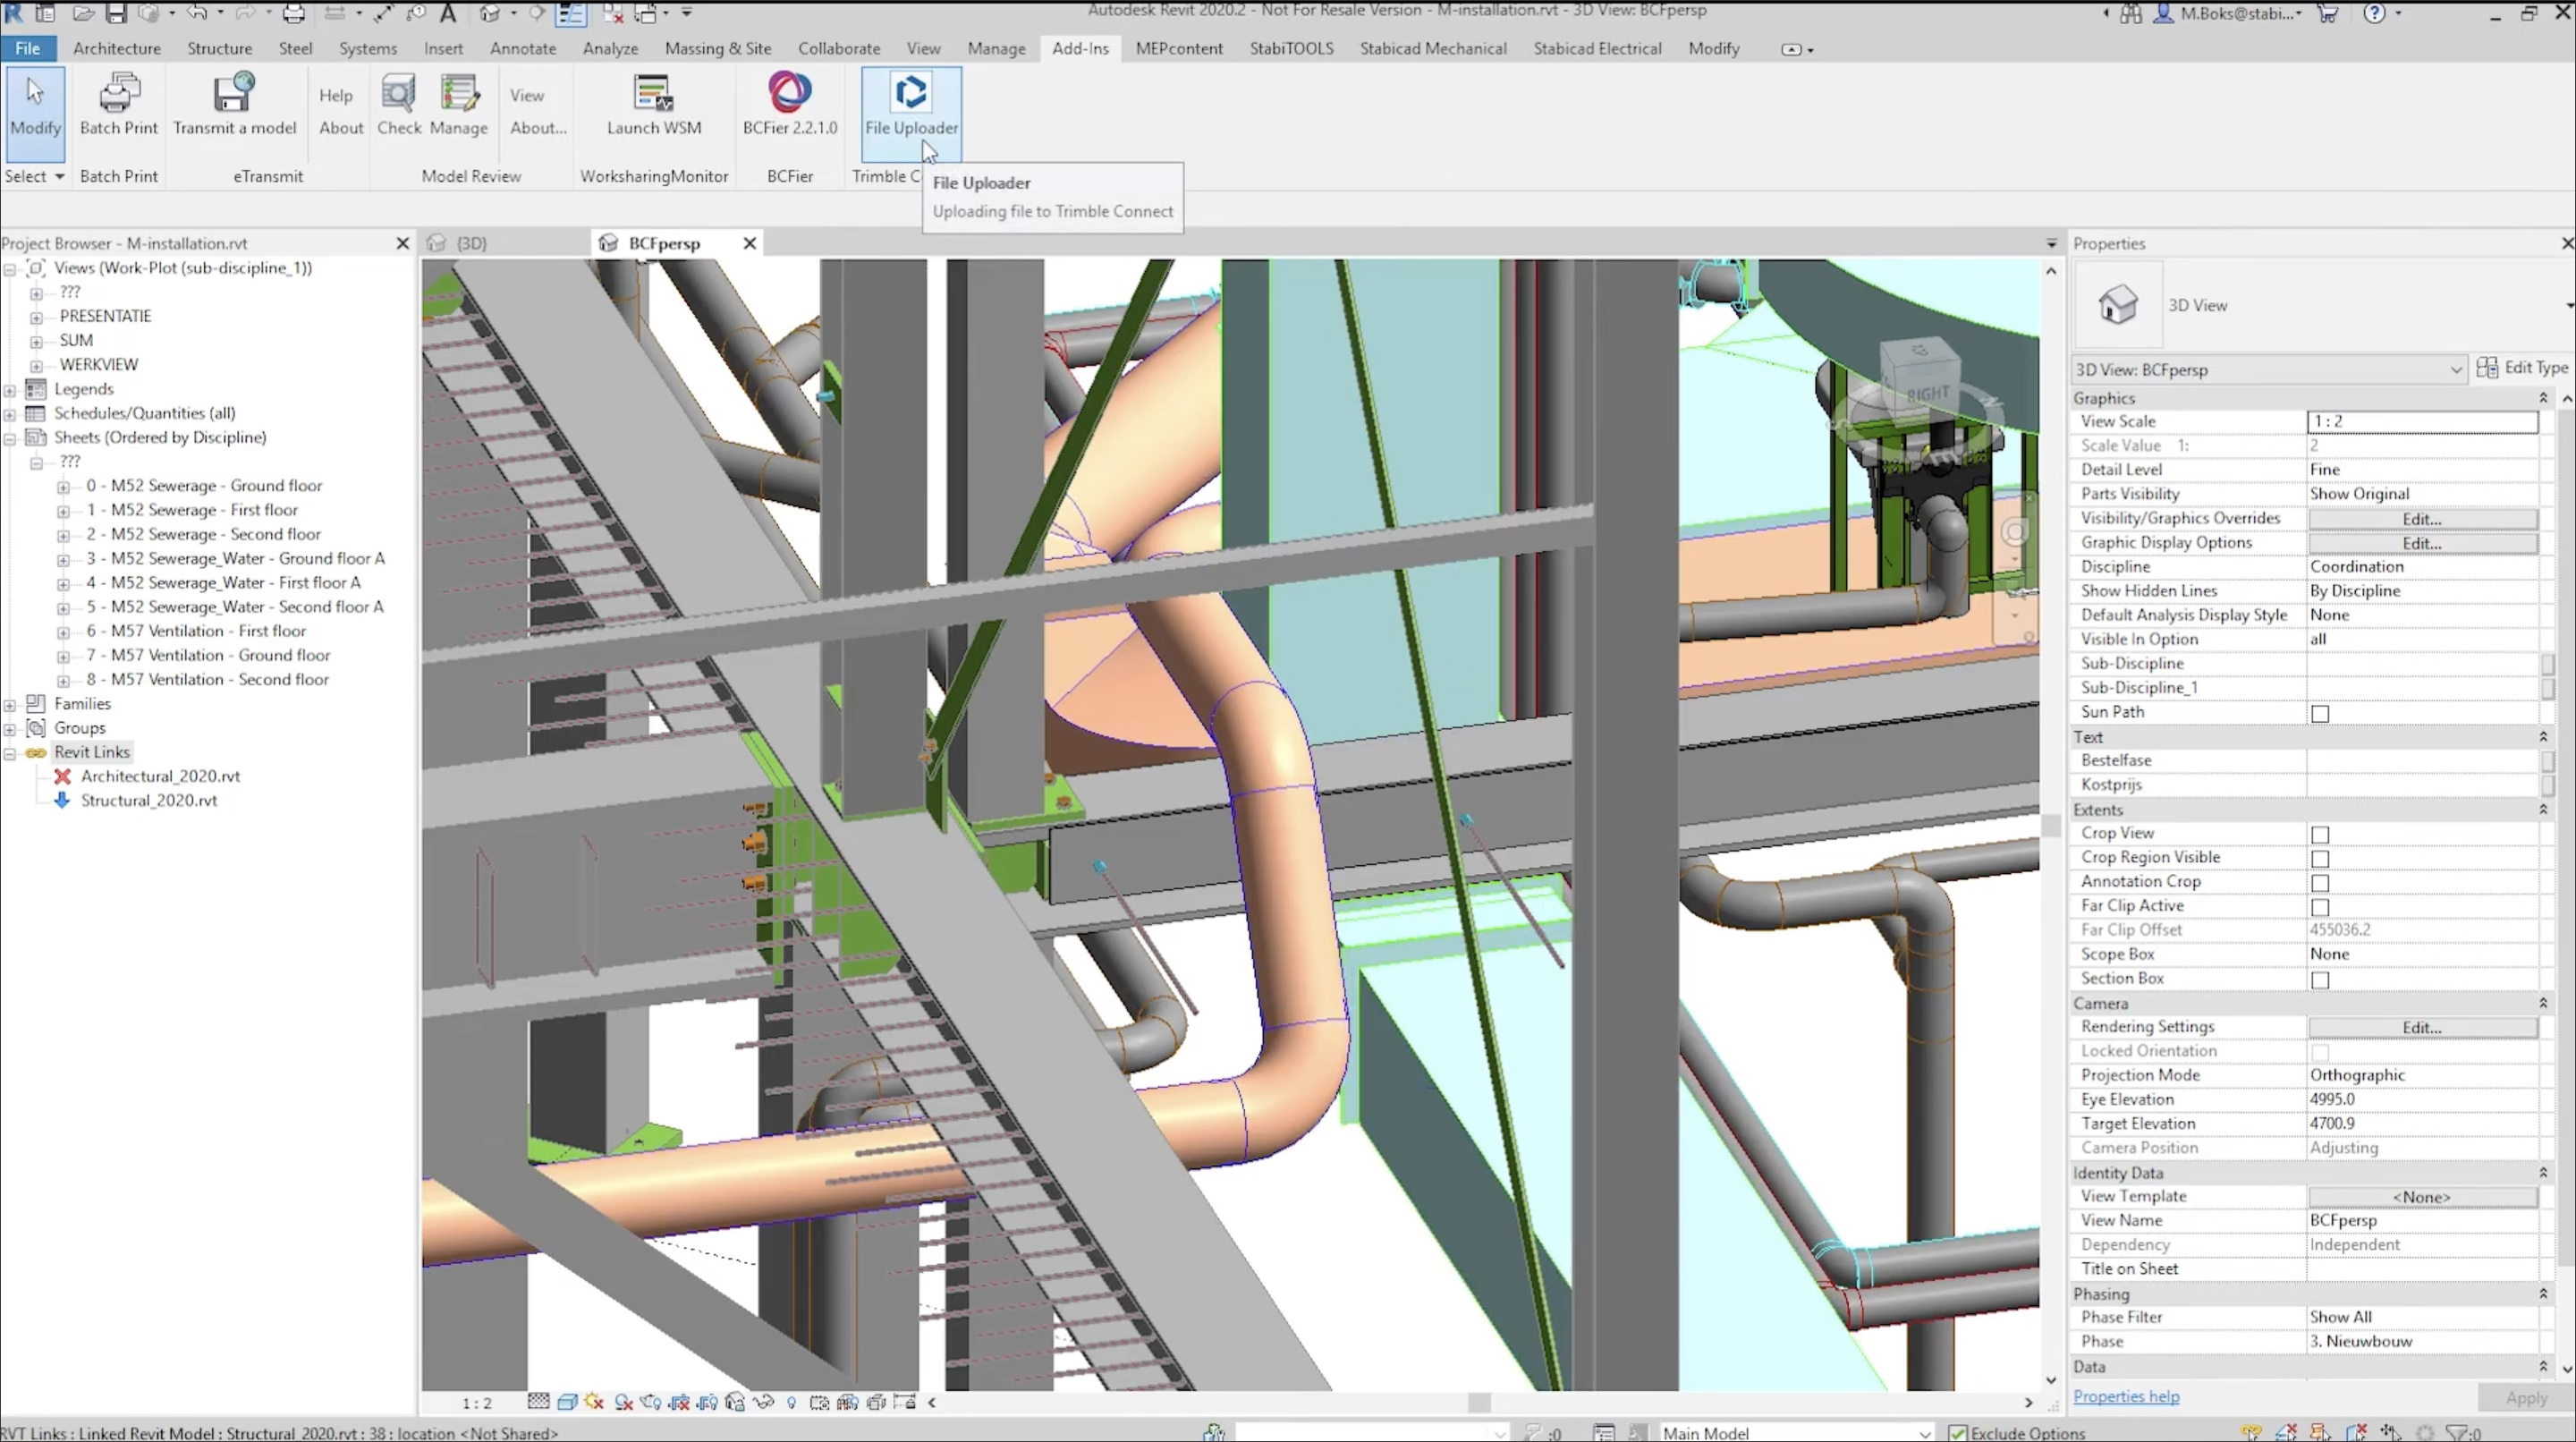This screenshot has height=1442, width=2576.
Task: Open Info Center help question mark
Action: (x=2374, y=13)
